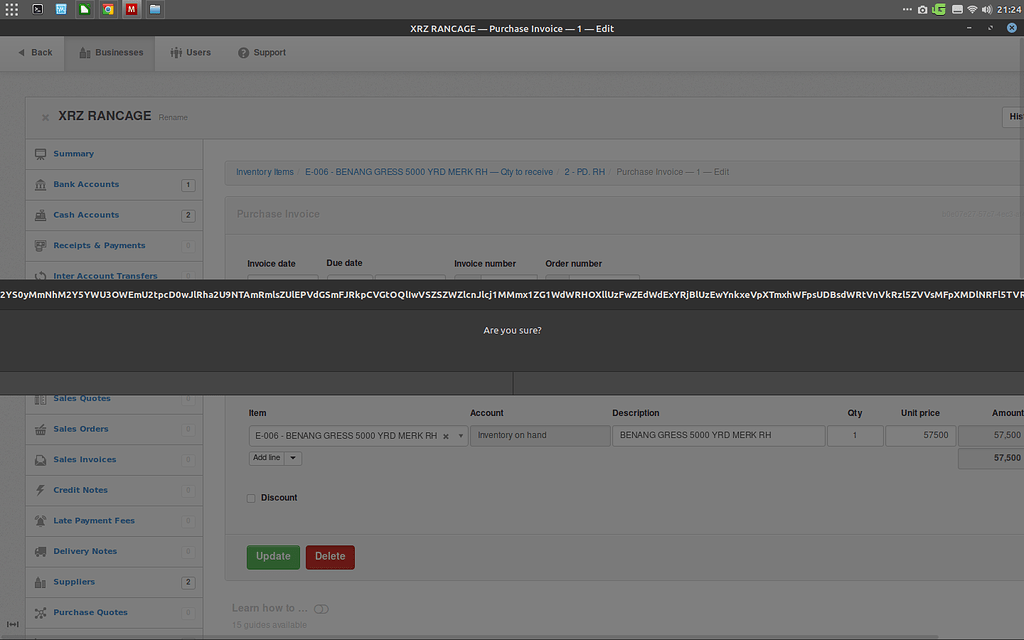Click the Update button

tap(273, 557)
